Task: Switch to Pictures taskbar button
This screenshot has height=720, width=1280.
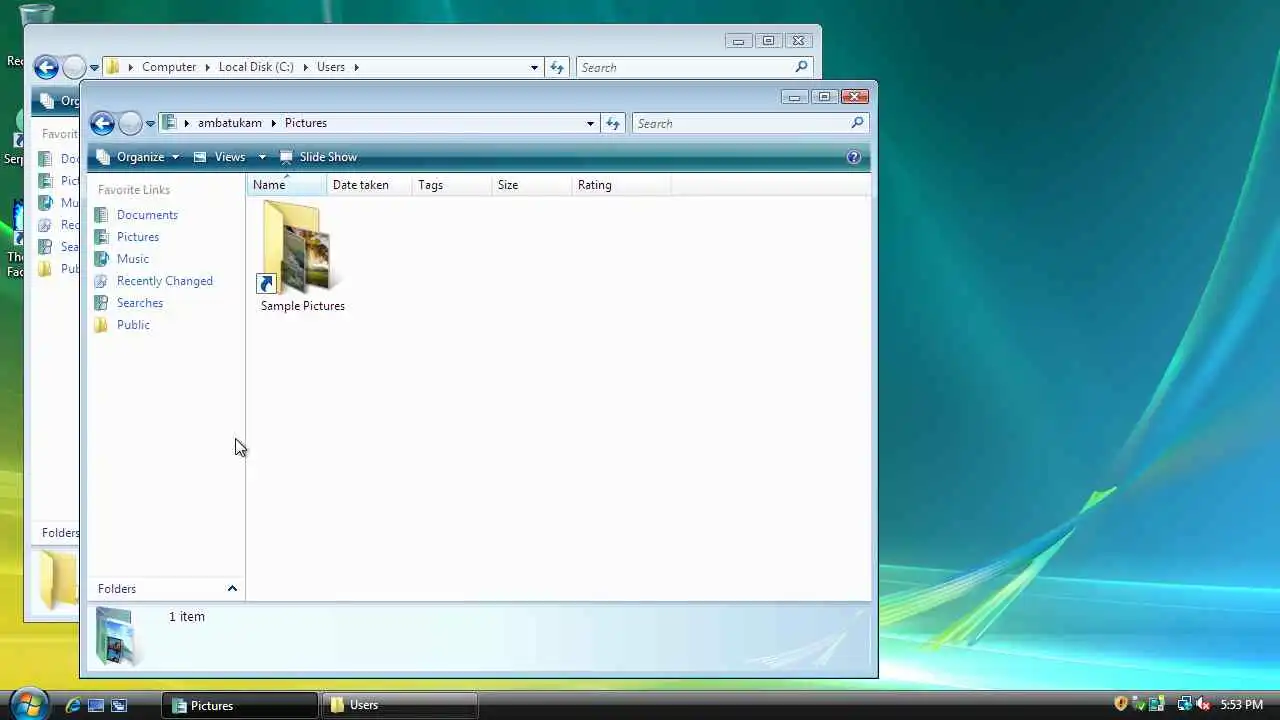Action: [x=240, y=705]
